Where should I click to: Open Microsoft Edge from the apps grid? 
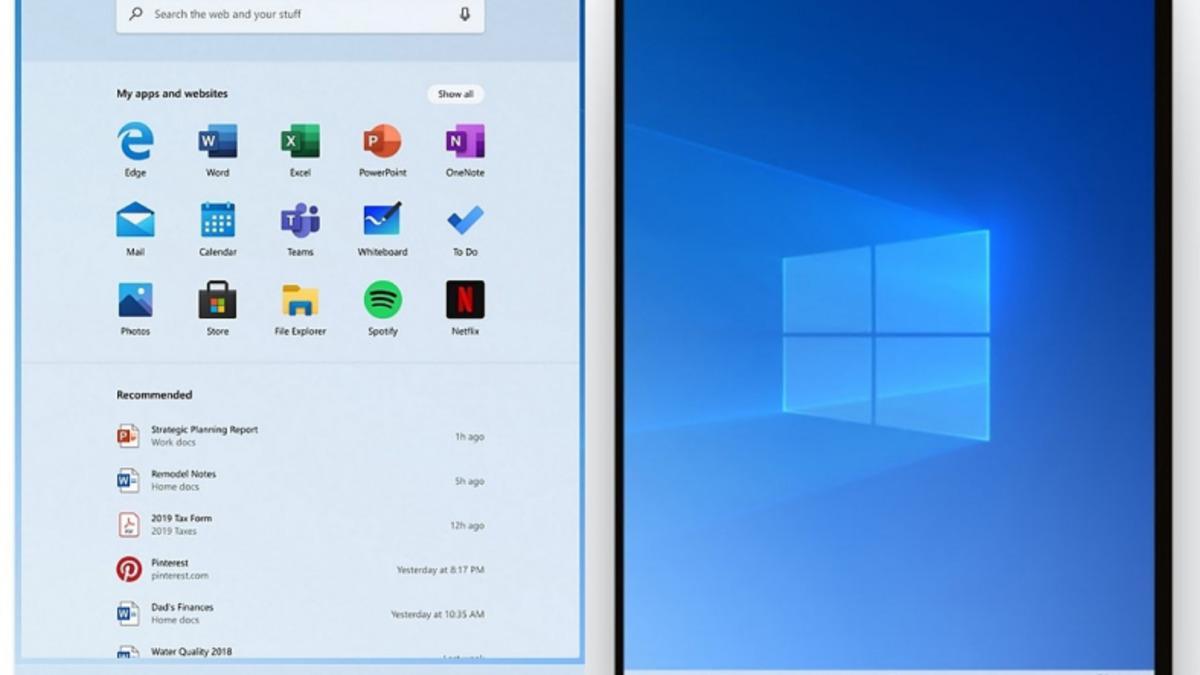tap(135, 143)
